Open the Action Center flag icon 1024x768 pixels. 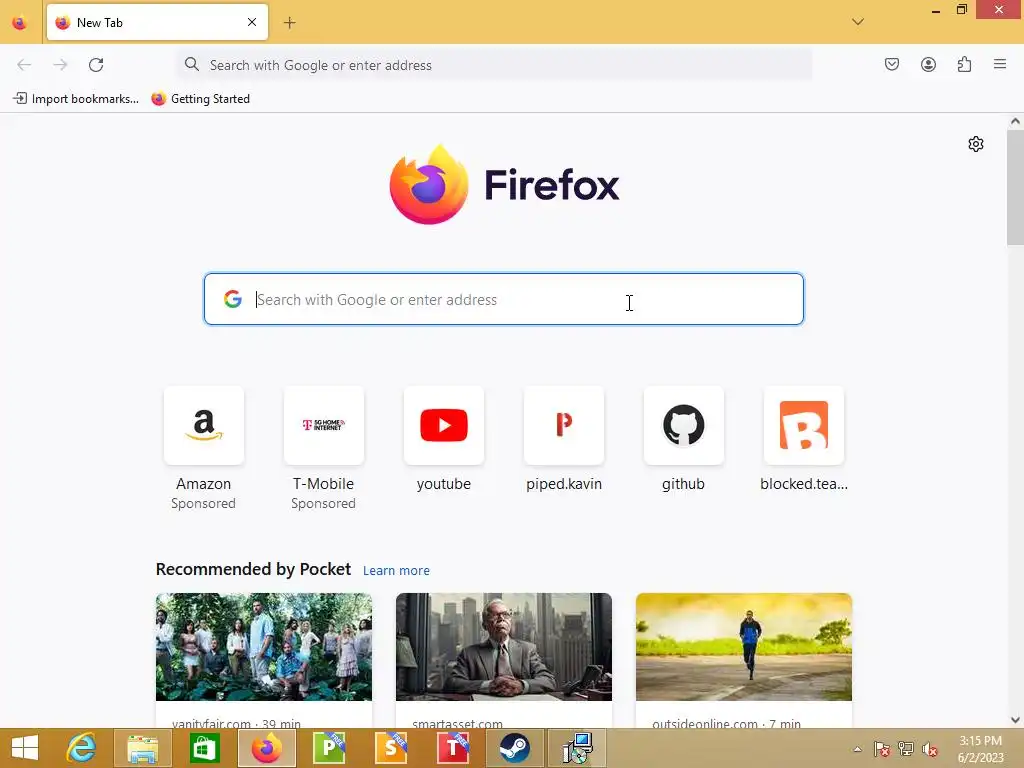pyautogui.click(x=881, y=749)
